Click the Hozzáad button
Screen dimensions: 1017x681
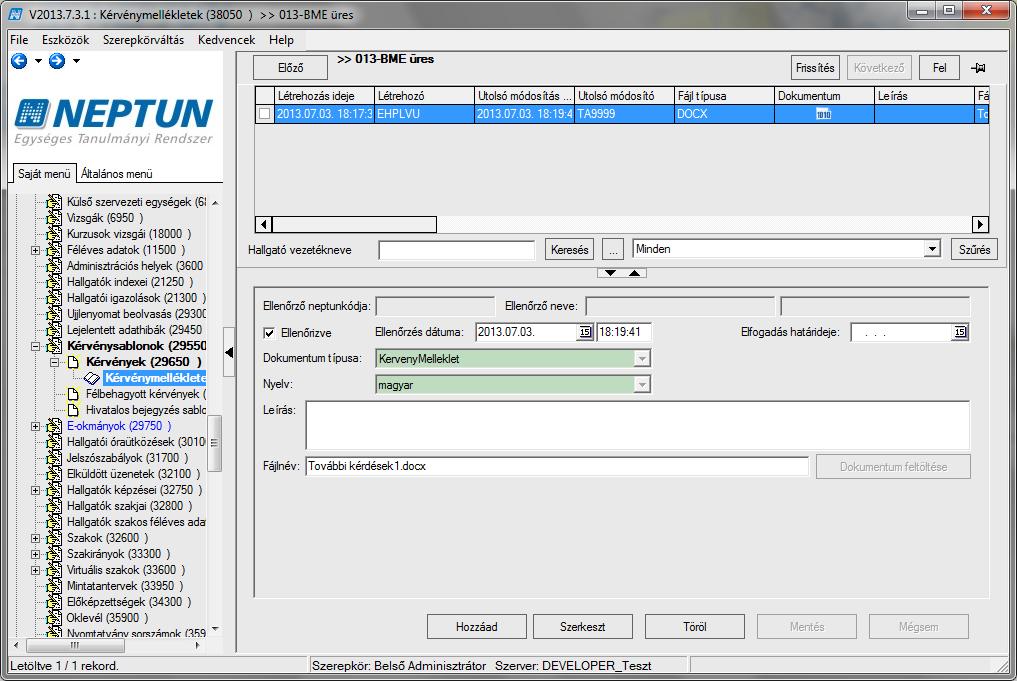[477, 627]
